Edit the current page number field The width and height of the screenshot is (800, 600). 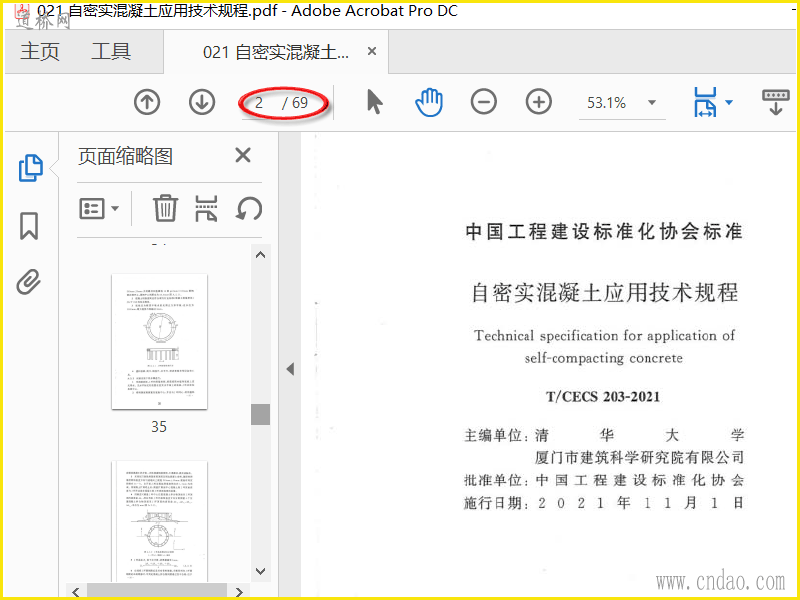[259, 103]
